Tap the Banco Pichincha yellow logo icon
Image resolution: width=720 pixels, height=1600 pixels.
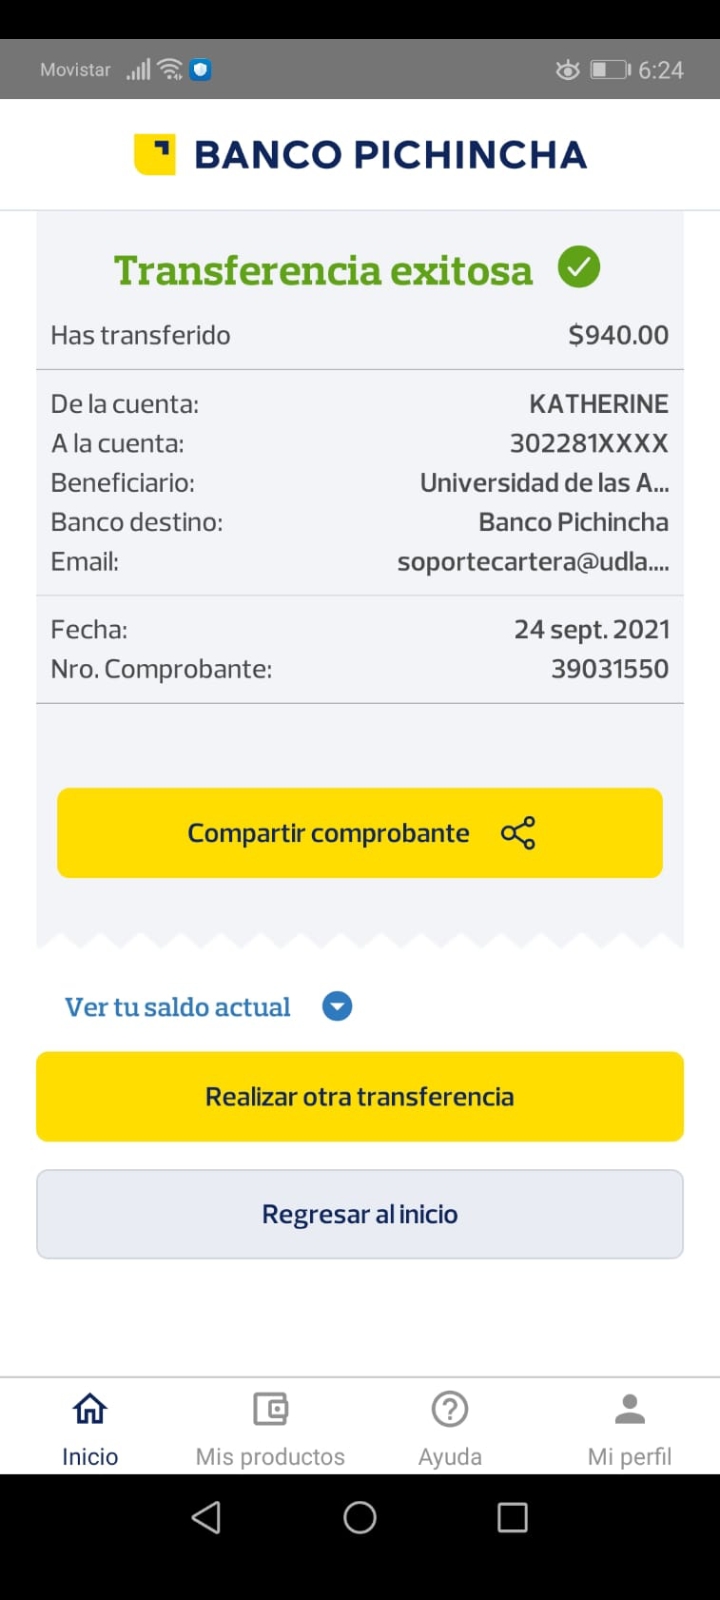point(155,155)
